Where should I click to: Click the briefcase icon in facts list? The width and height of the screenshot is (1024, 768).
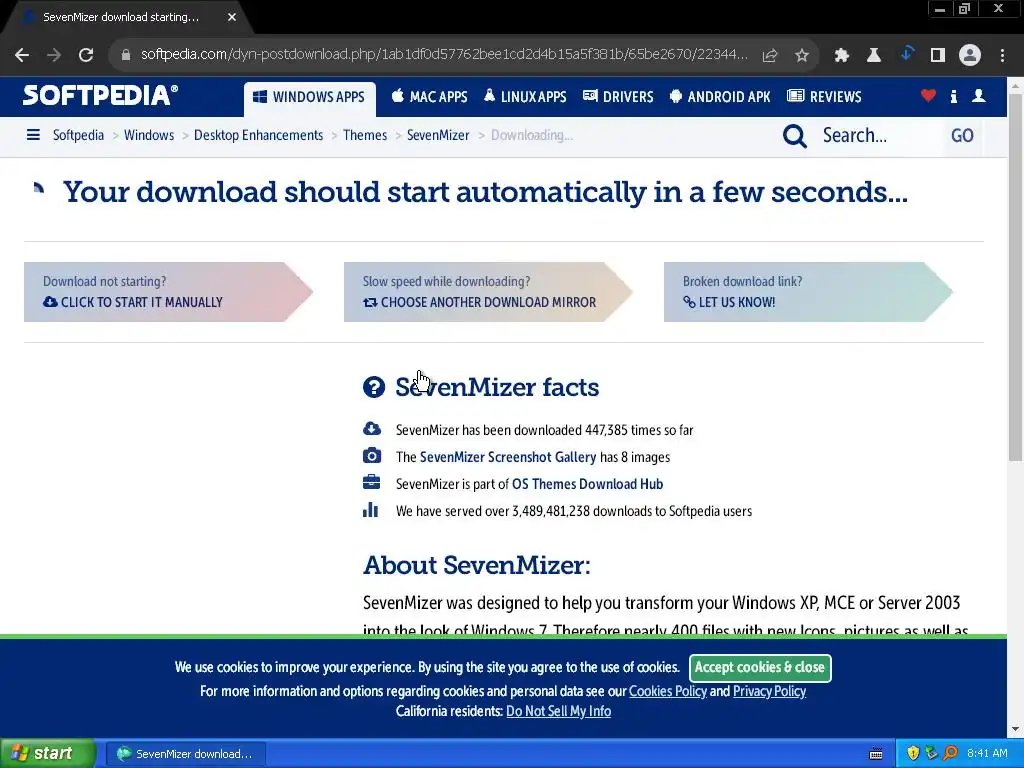point(371,483)
